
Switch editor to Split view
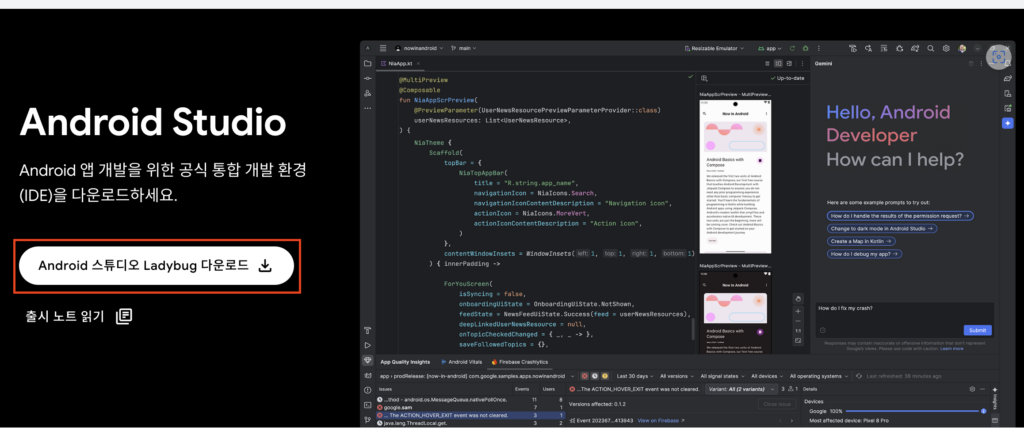[778, 63]
